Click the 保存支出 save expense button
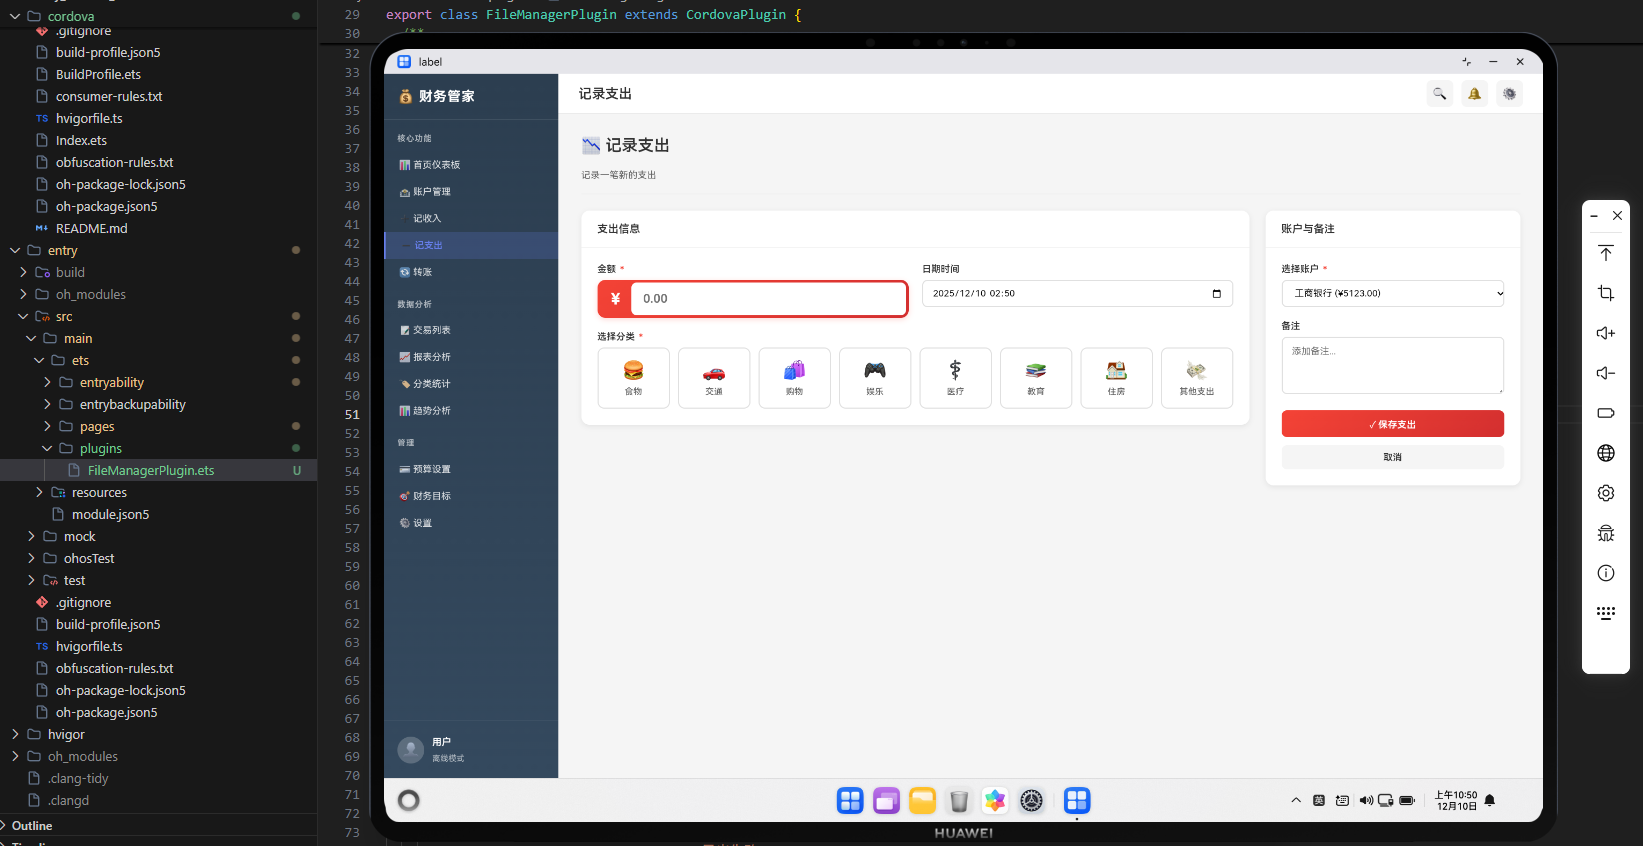1643x846 pixels. (1393, 424)
